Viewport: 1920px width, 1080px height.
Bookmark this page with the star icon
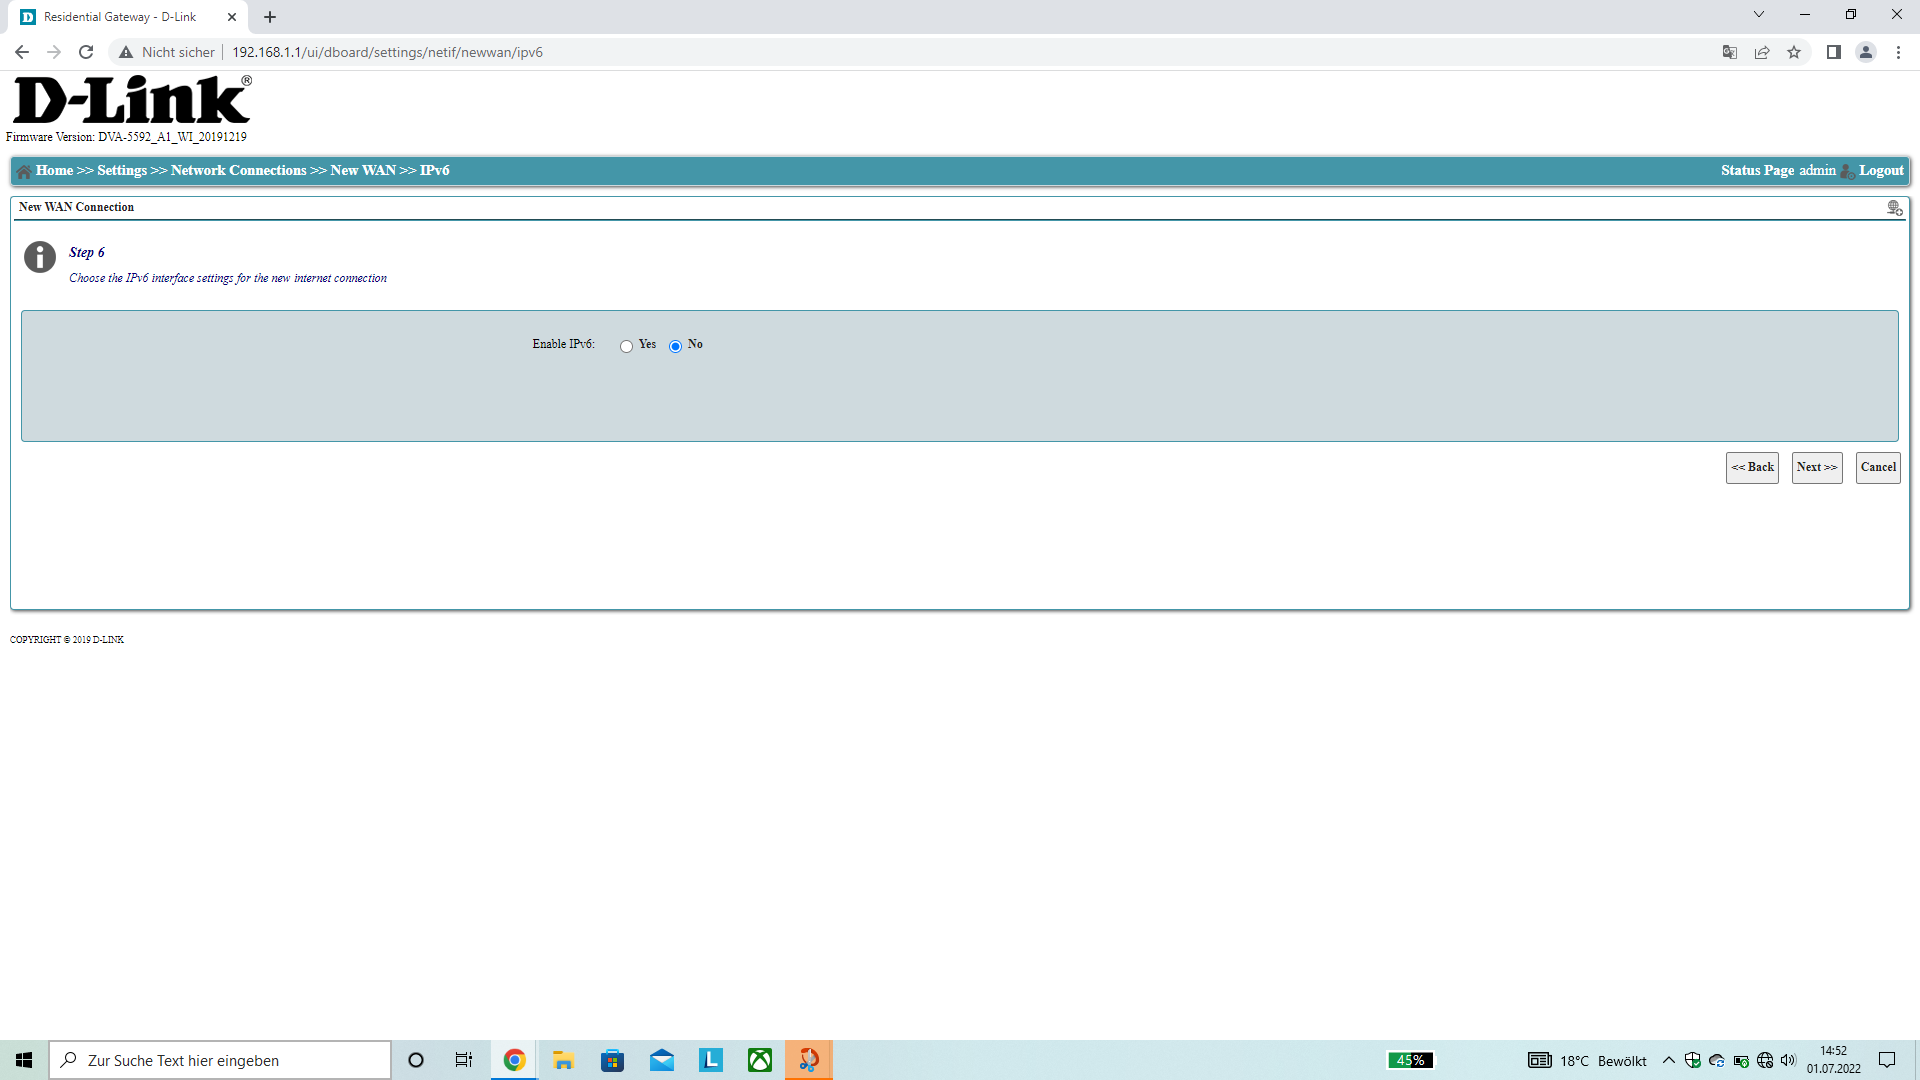(1794, 52)
